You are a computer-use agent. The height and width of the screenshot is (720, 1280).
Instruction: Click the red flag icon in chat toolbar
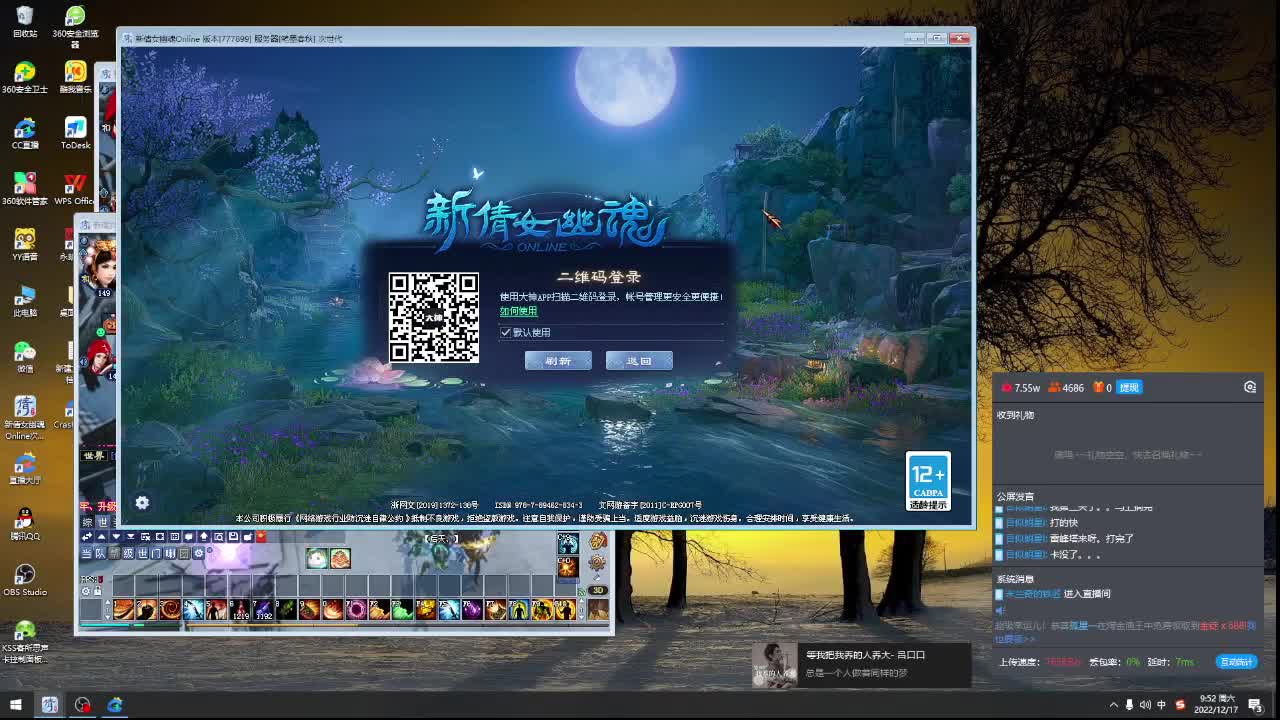(260, 536)
